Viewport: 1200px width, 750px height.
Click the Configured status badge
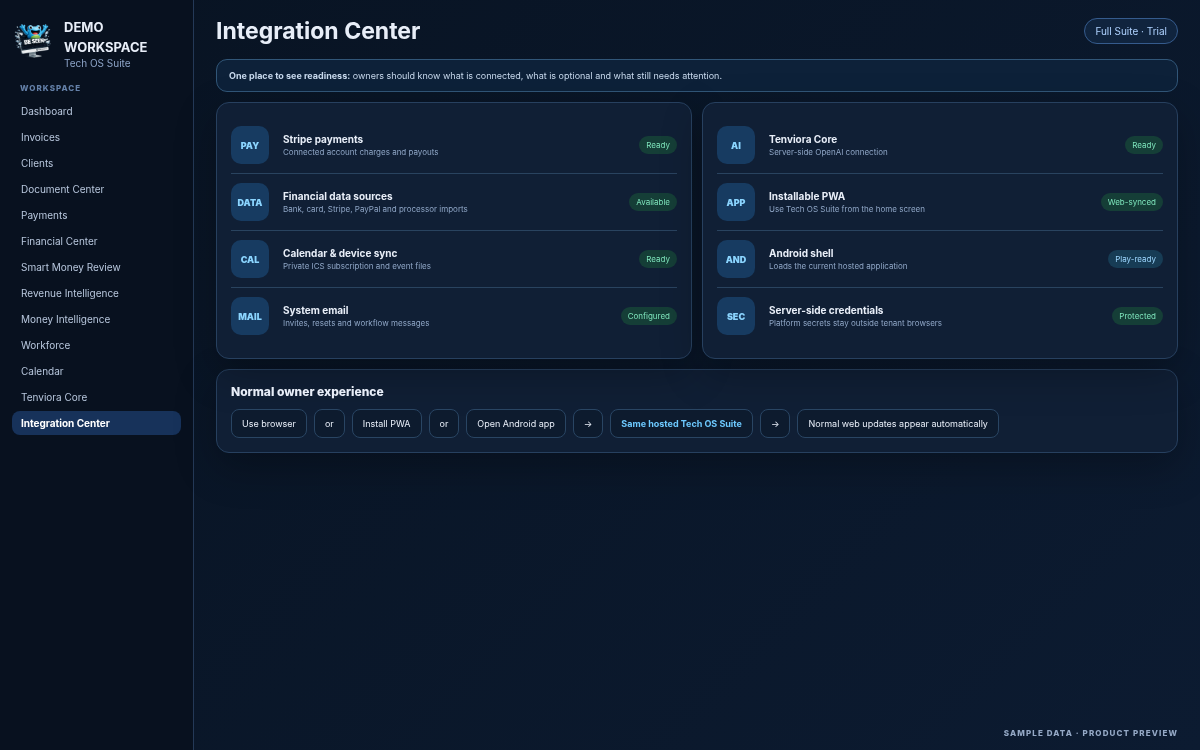point(649,316)
